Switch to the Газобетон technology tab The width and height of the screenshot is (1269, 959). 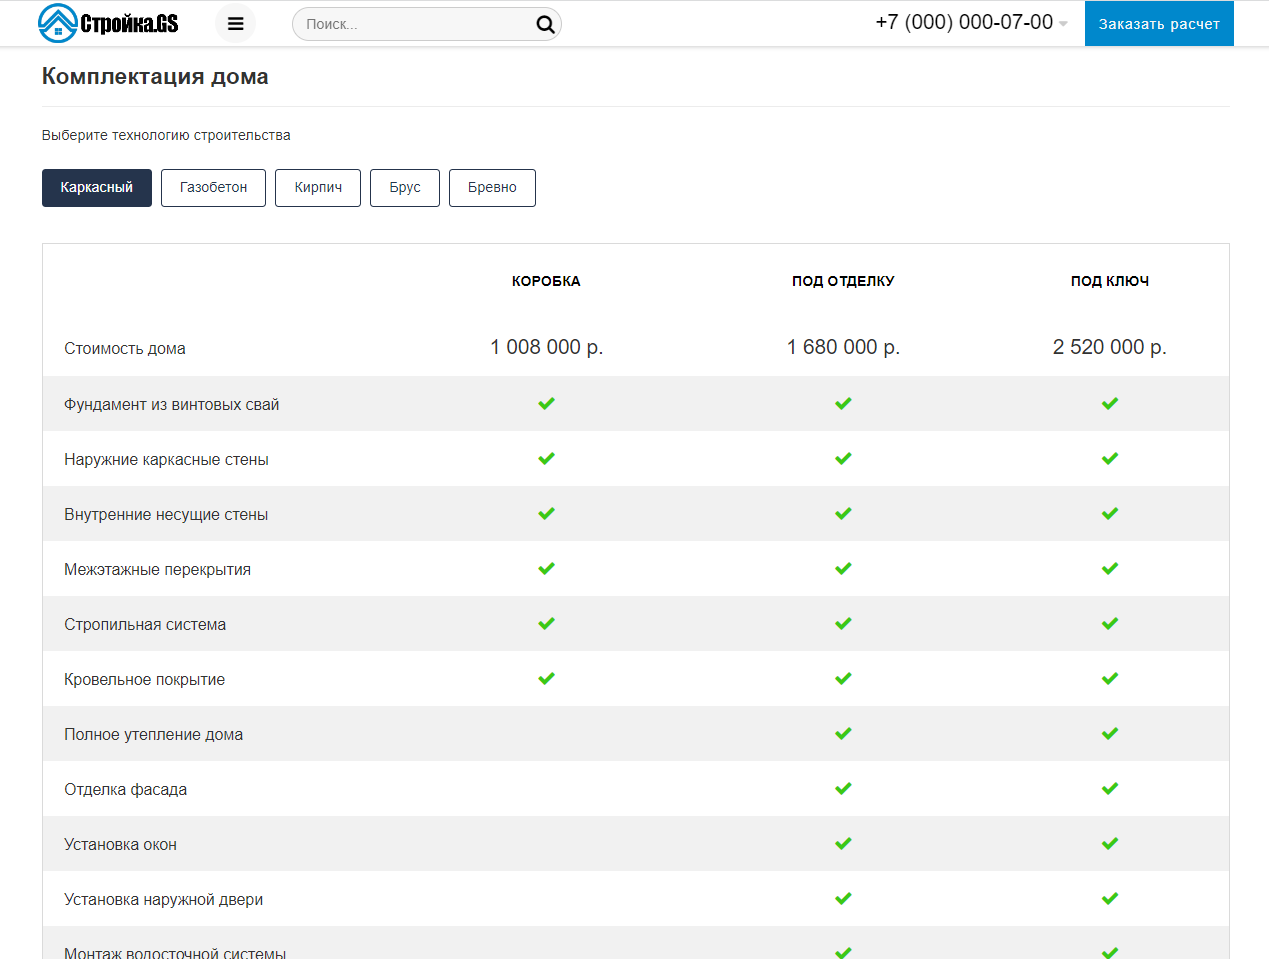213,188
